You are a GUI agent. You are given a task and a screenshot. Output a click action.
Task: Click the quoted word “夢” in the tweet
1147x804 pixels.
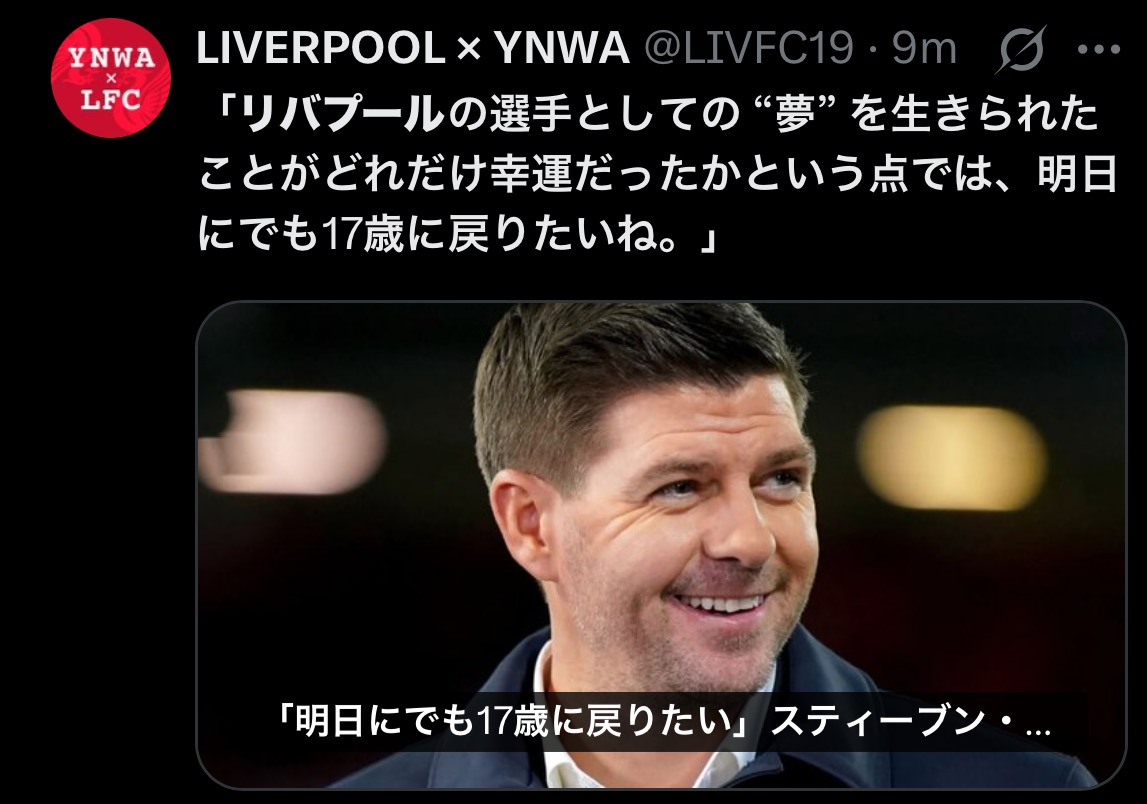pos(793,115)
